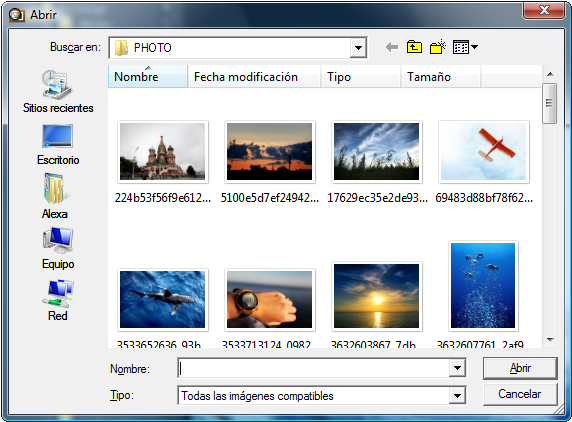
Task: Select the red airplane thumbnail 69483d88bf78f62
Action: coord(483,152)
